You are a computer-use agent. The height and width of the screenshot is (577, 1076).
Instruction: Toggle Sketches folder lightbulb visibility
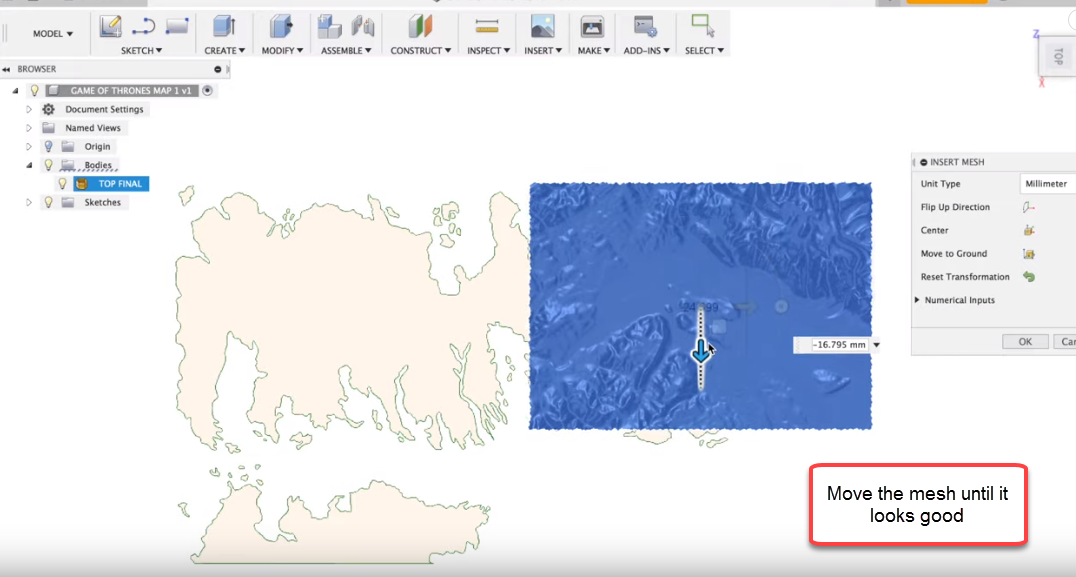coord(48,202)
